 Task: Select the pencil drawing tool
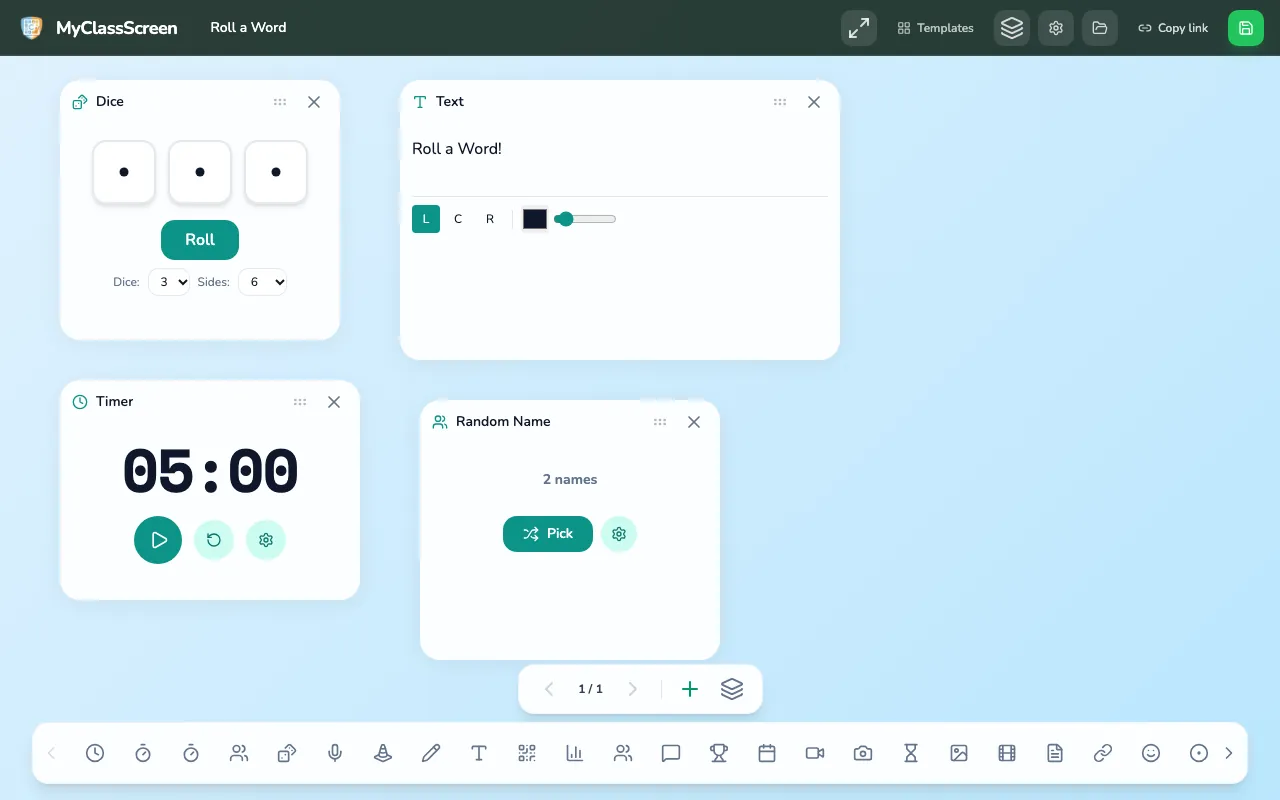[431, 753]
